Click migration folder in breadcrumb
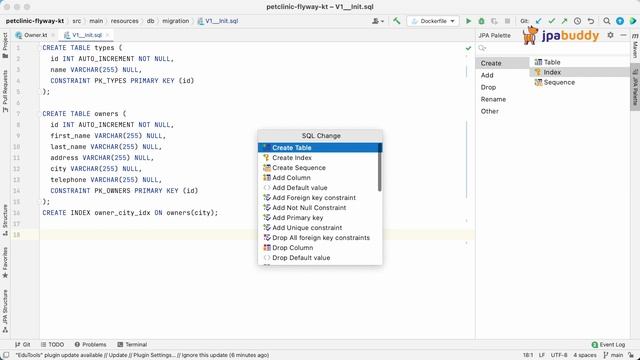The image size is (640, 360). [176, 21]
